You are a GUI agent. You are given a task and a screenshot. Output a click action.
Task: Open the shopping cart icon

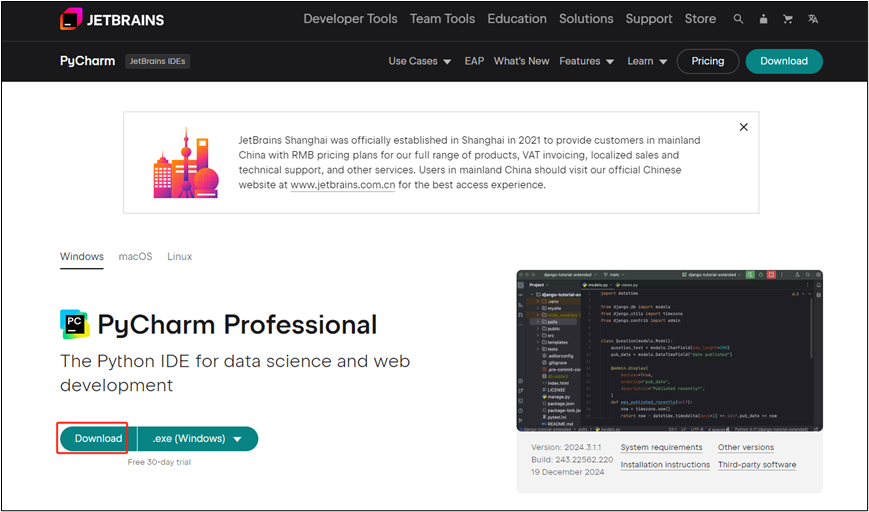[x=788, y=19]
